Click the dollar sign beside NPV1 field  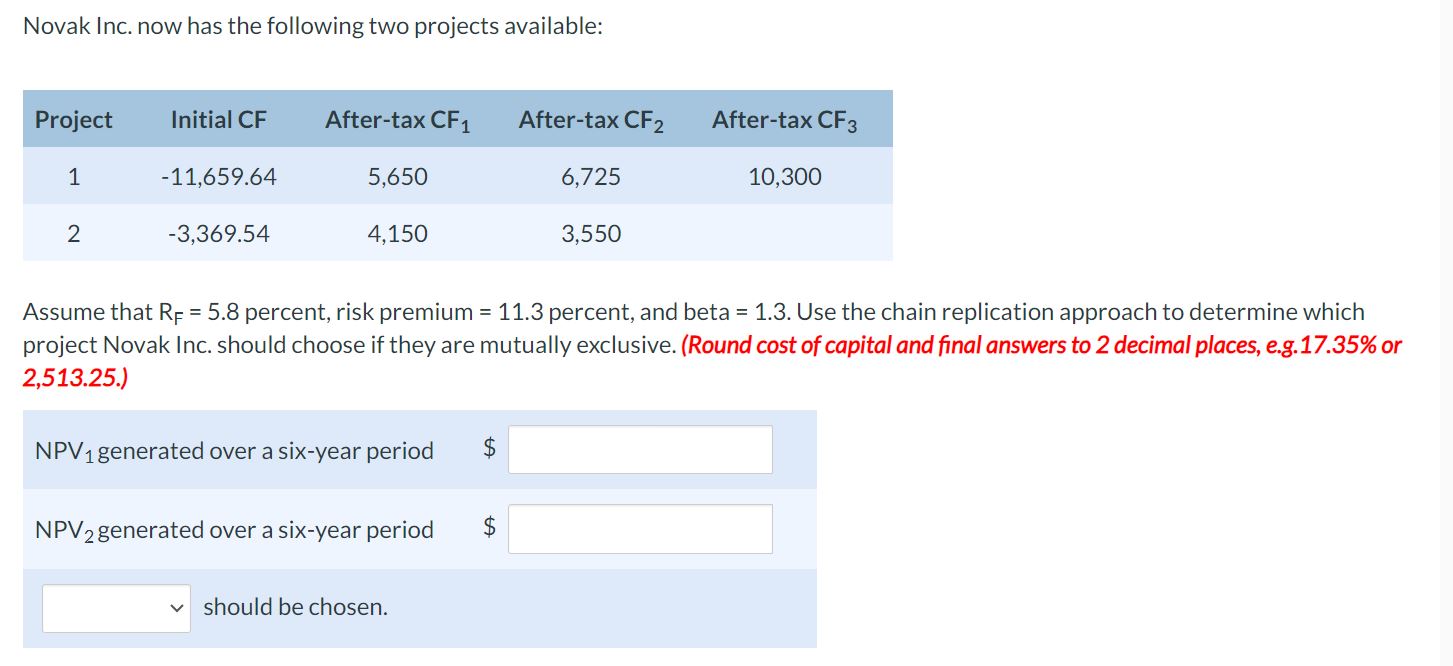[x=488, y=449]
